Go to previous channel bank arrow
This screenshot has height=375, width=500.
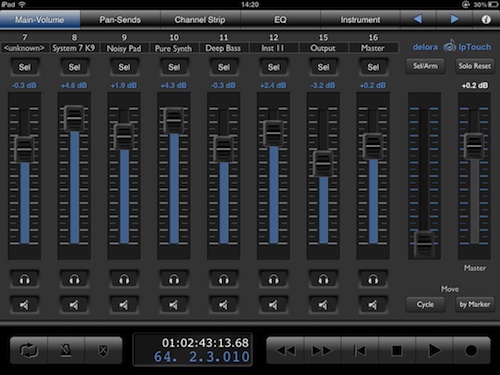point(418,19)
